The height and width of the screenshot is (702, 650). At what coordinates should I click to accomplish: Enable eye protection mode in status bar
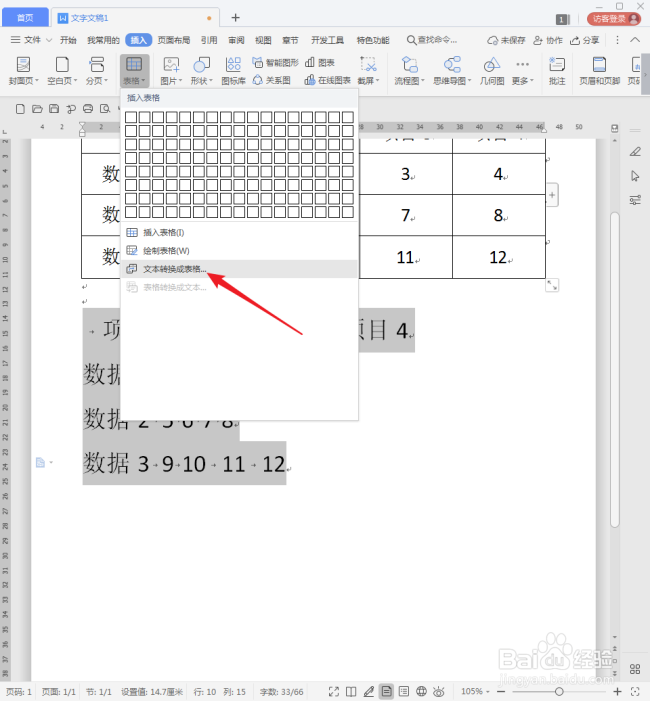coord(439,692)
